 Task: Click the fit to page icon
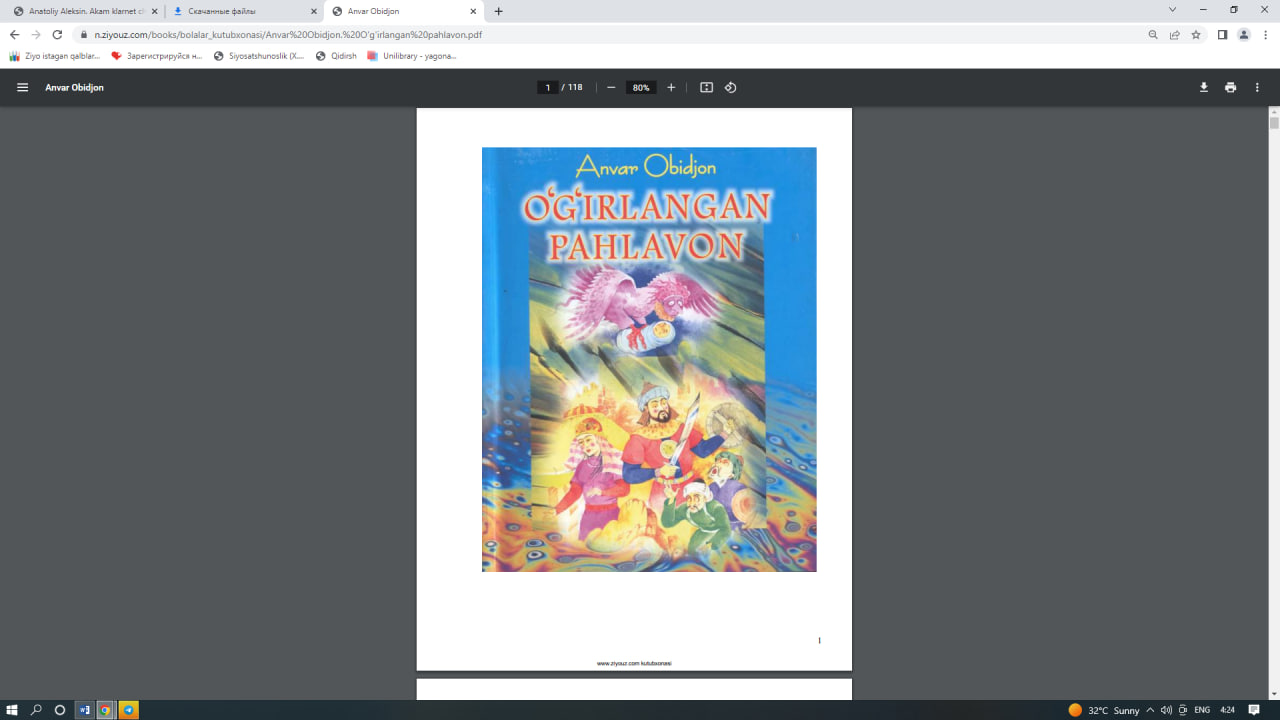[x=706, y=87]
